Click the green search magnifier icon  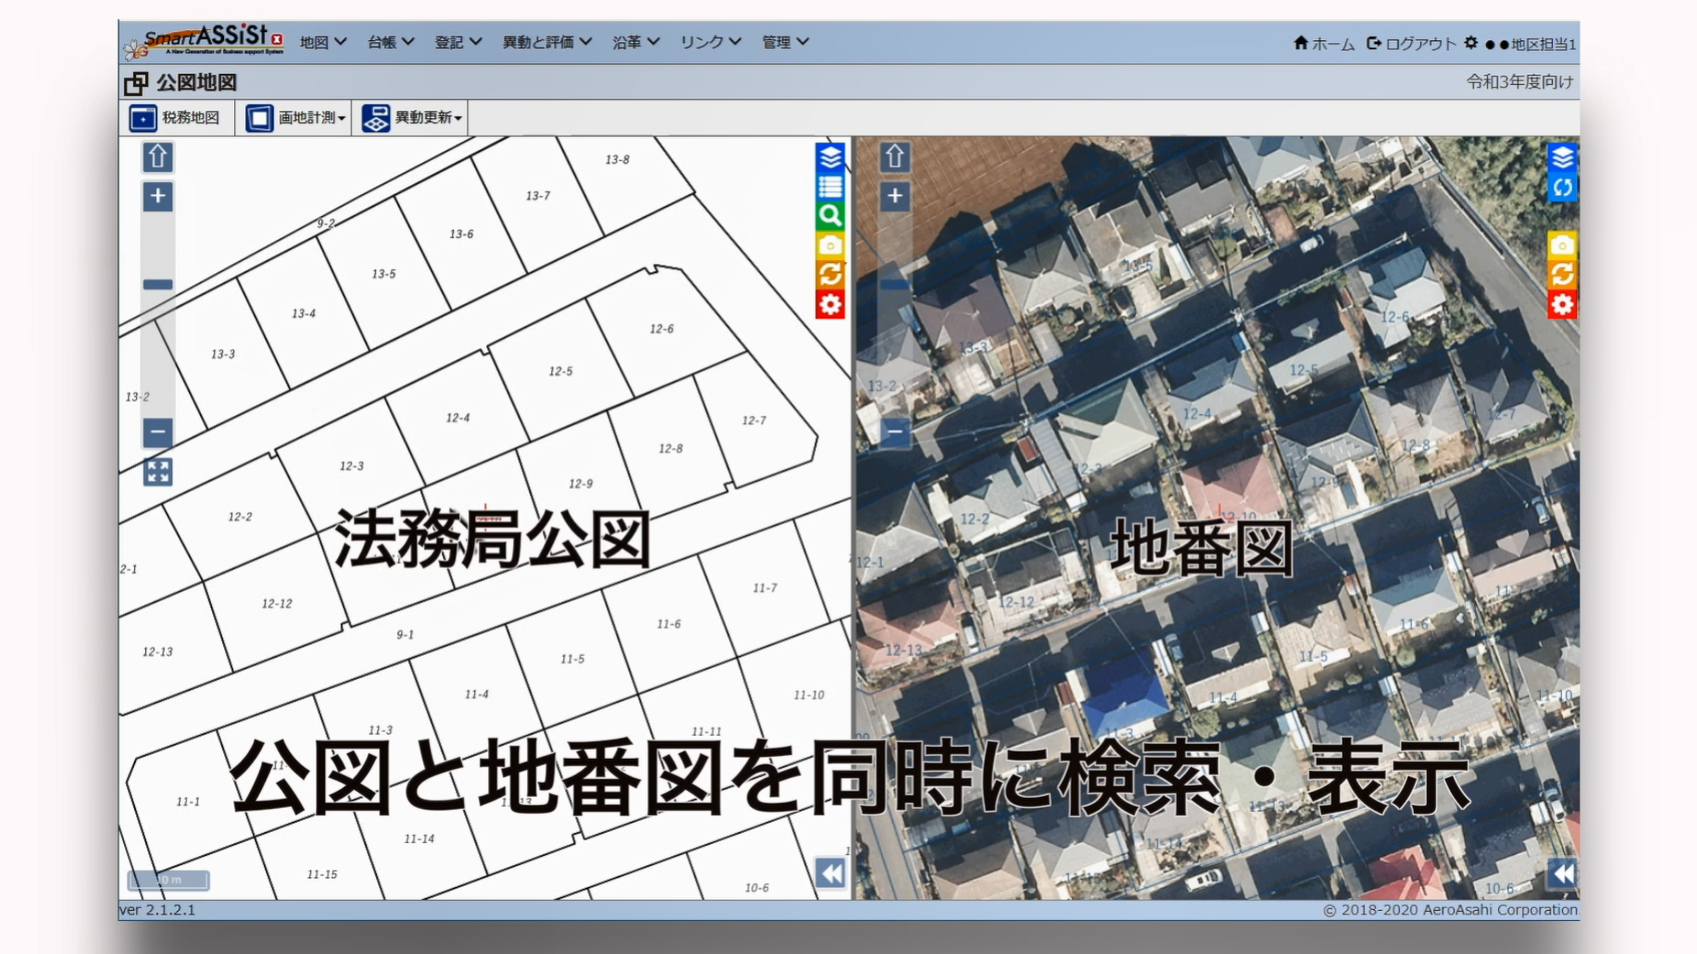(x=830, y=215)
